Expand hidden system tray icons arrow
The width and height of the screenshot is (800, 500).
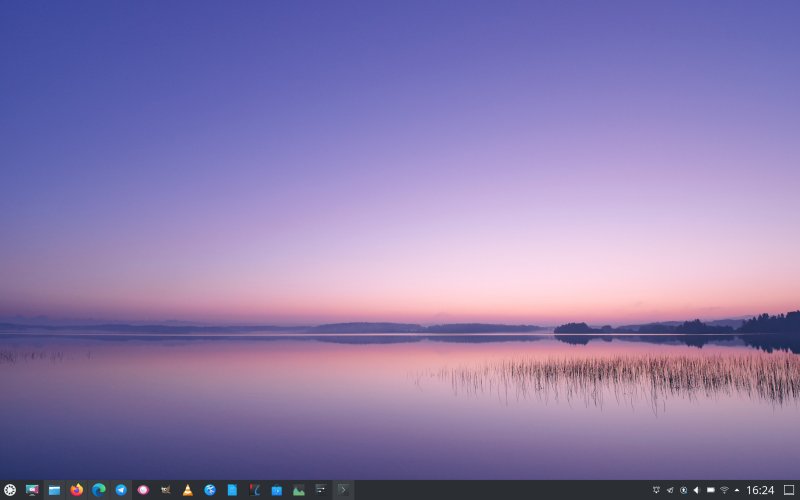[x=737, y=490]
